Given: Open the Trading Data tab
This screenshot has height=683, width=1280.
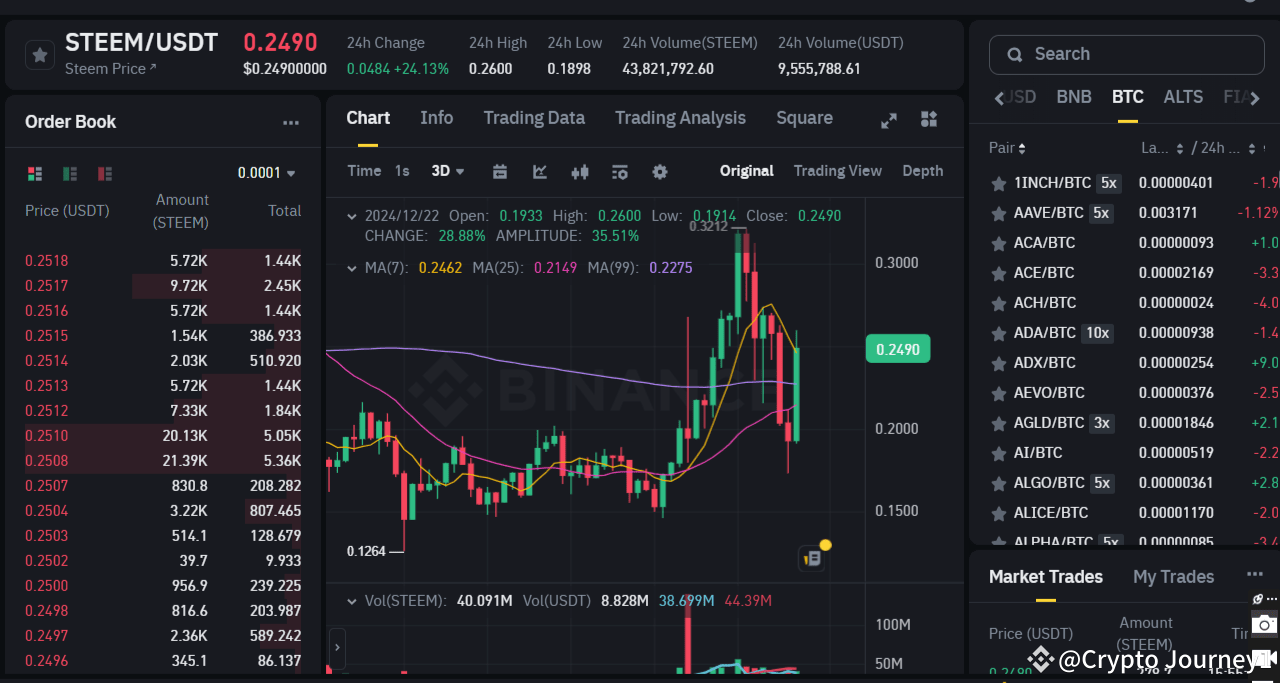Looking at the screenshot, I should pyautogui.click(x=534, y=118).
